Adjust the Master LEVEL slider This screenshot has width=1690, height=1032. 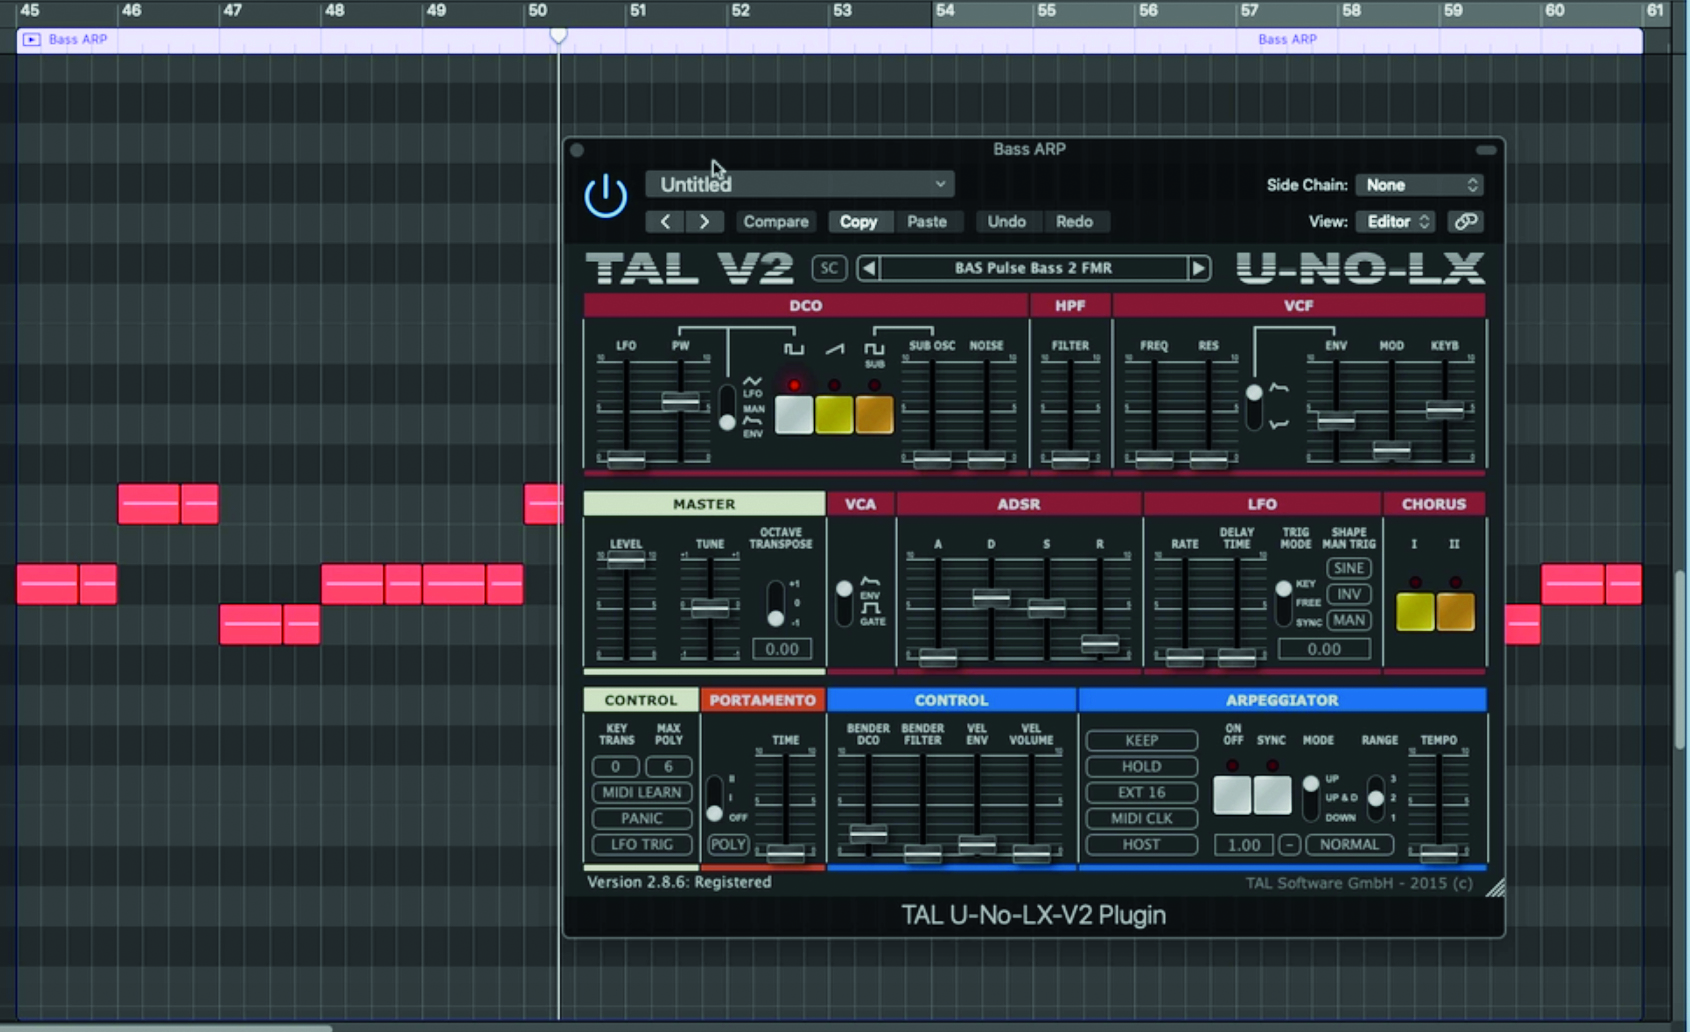click(x=626, y=561)
